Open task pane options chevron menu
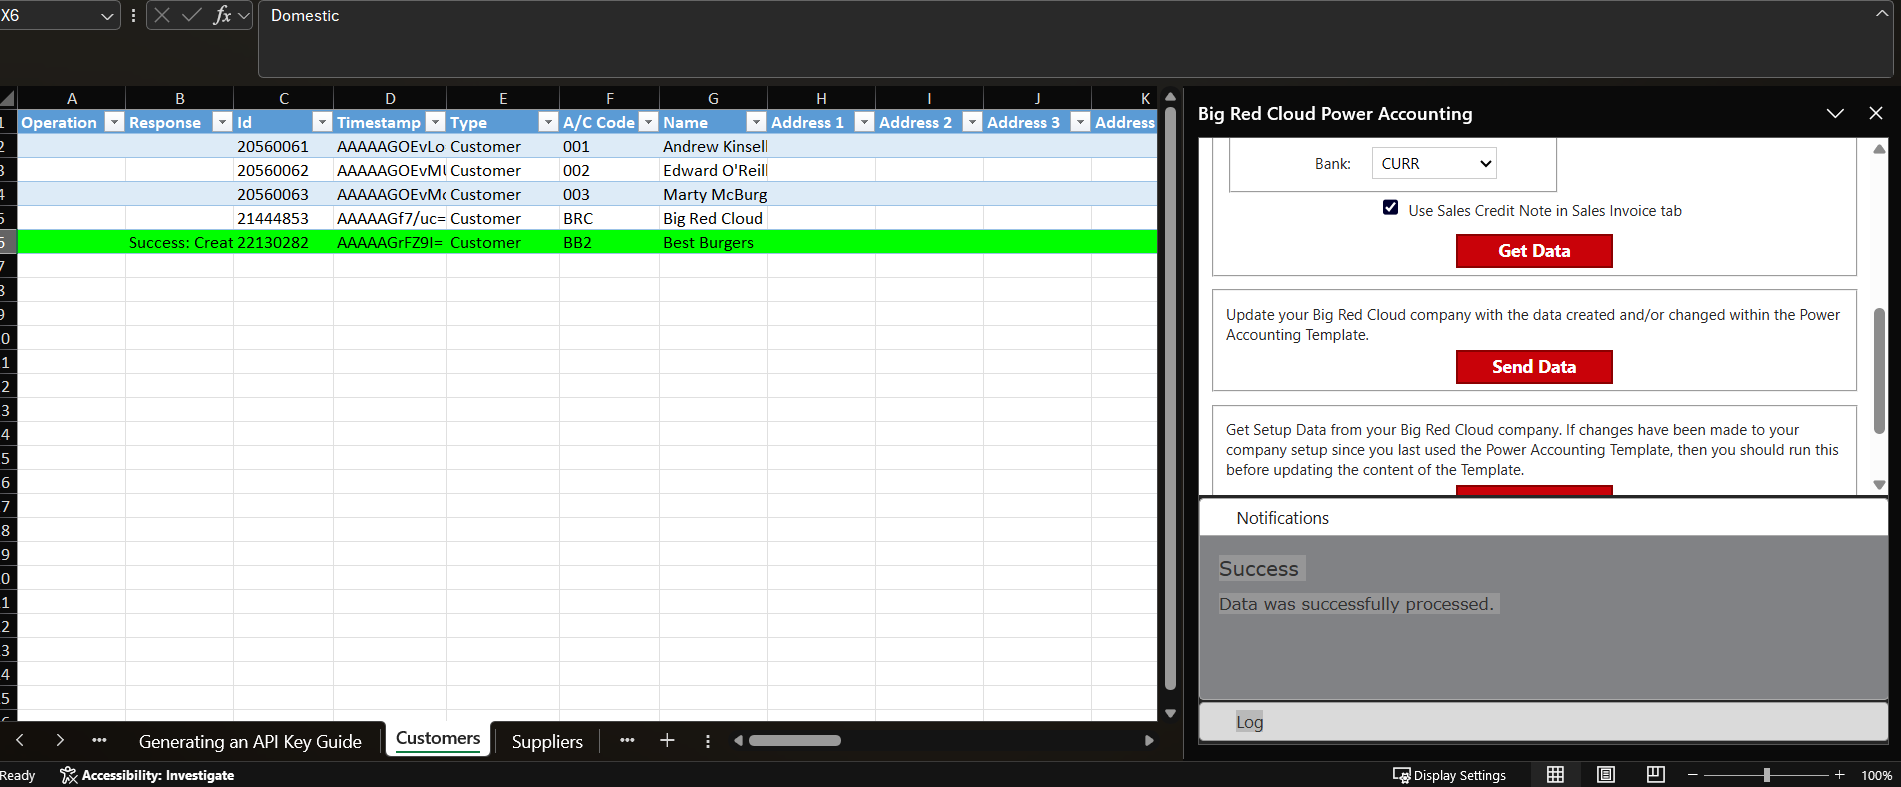Image resolution: width=1901 pixels, height=787 pixels. click(1835, 114)
